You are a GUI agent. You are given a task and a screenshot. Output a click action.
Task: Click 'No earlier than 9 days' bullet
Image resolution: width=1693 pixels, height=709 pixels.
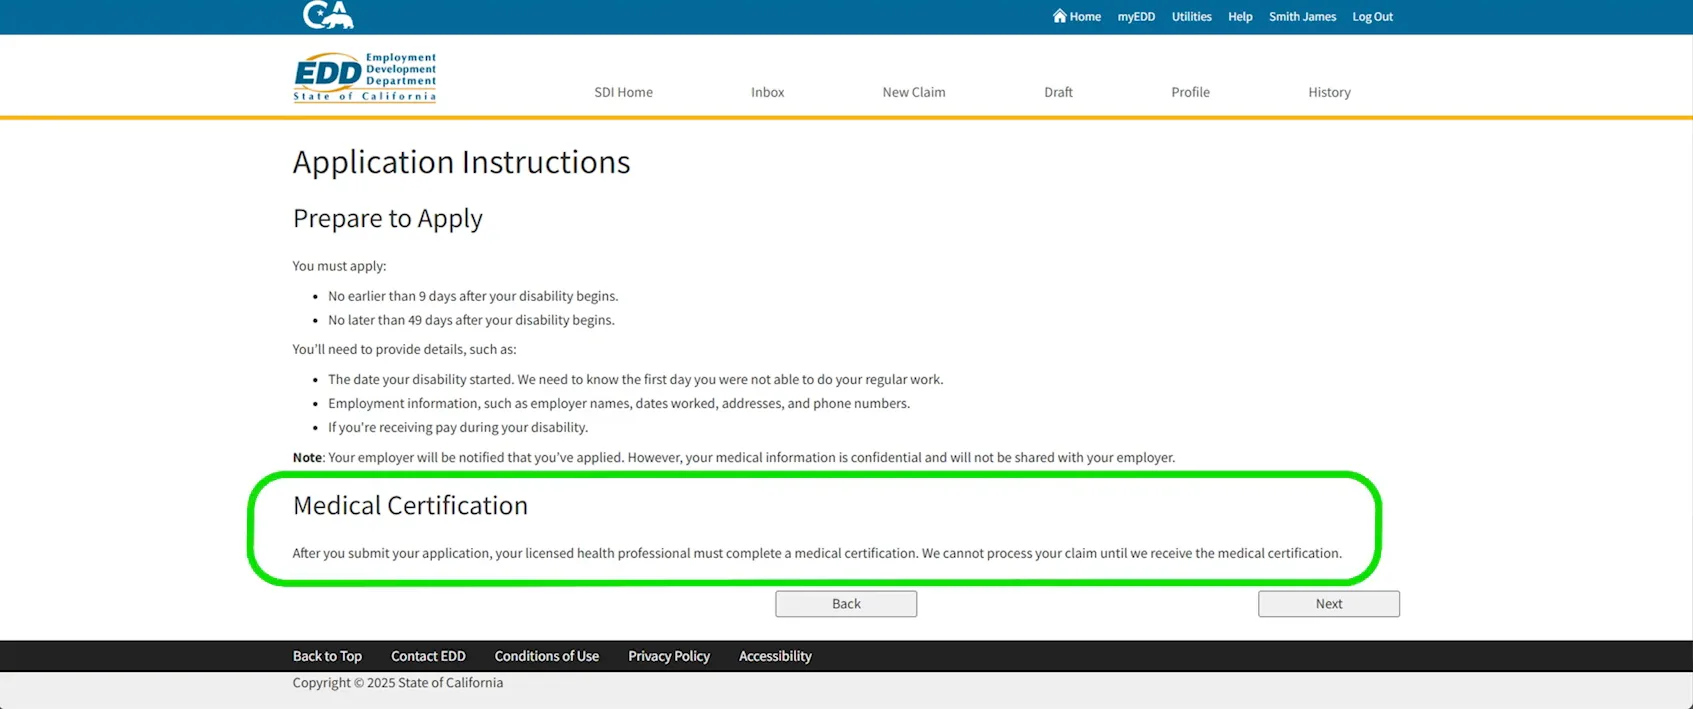coord(473,296)
